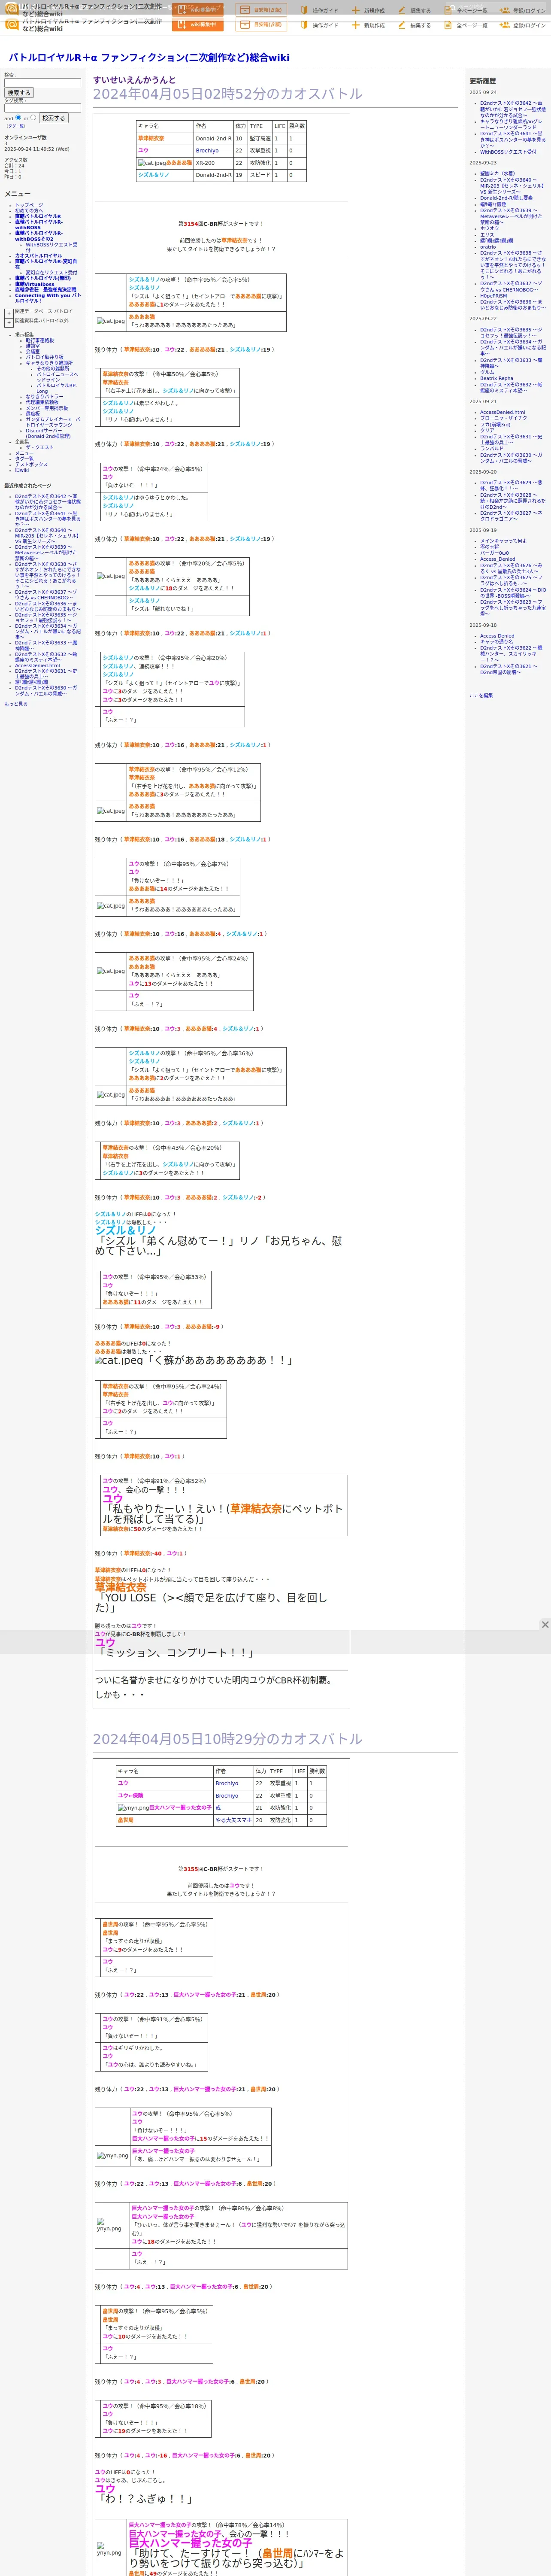Click the pencil icon in the lower header row
This screenshot has height=2576, width=551.
(402, 25)
